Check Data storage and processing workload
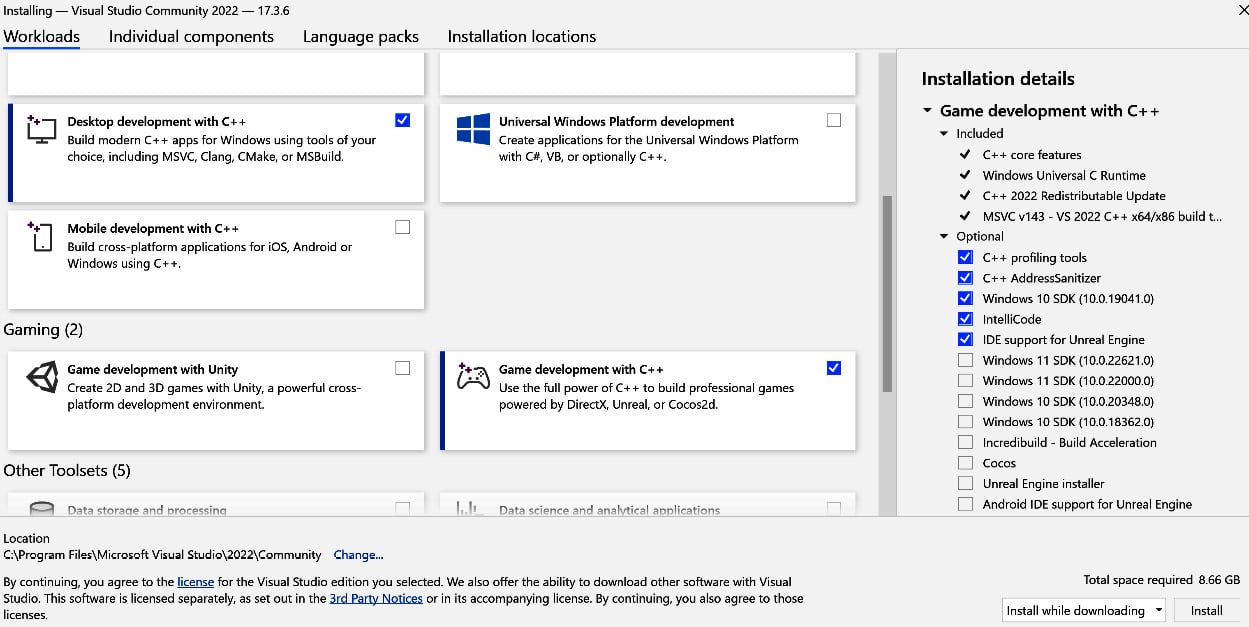Viewport: 1249px width, 627px height. point(402,509)
